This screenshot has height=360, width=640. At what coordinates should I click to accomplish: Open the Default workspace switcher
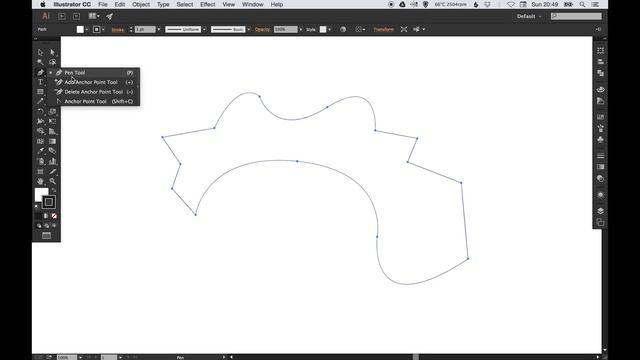(529, 16)
